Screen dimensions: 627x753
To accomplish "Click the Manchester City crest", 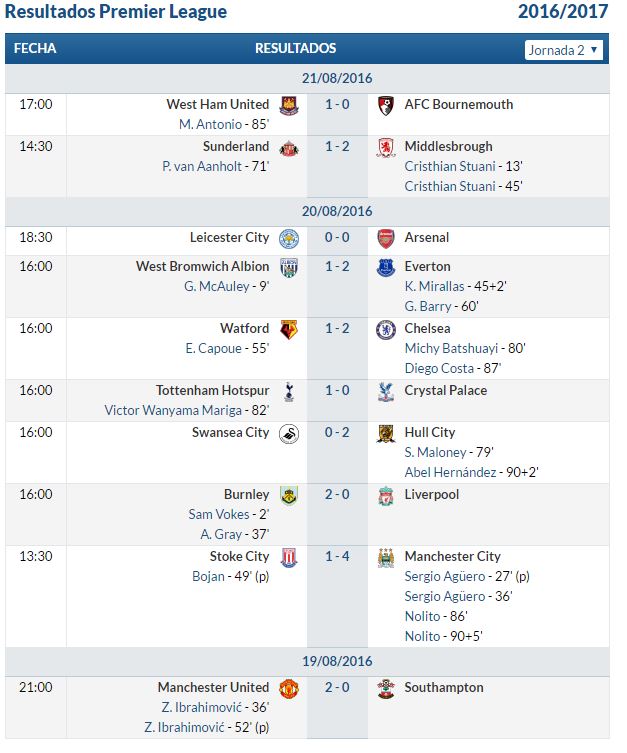I will (386, 557).
